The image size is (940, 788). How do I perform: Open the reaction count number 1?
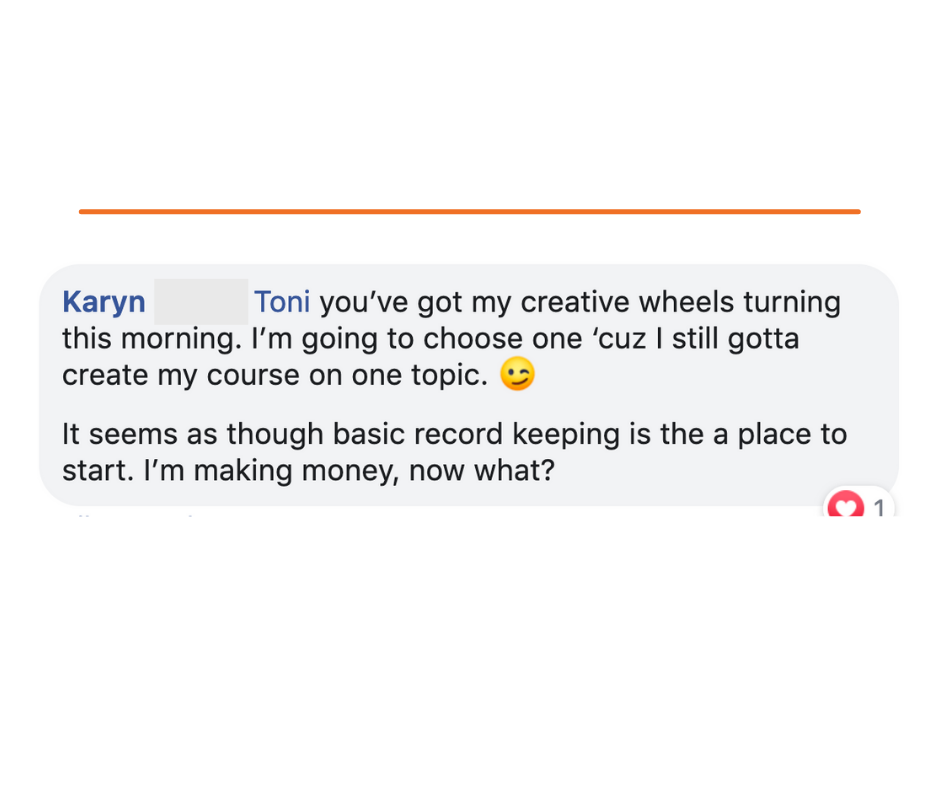coord(879,508)
